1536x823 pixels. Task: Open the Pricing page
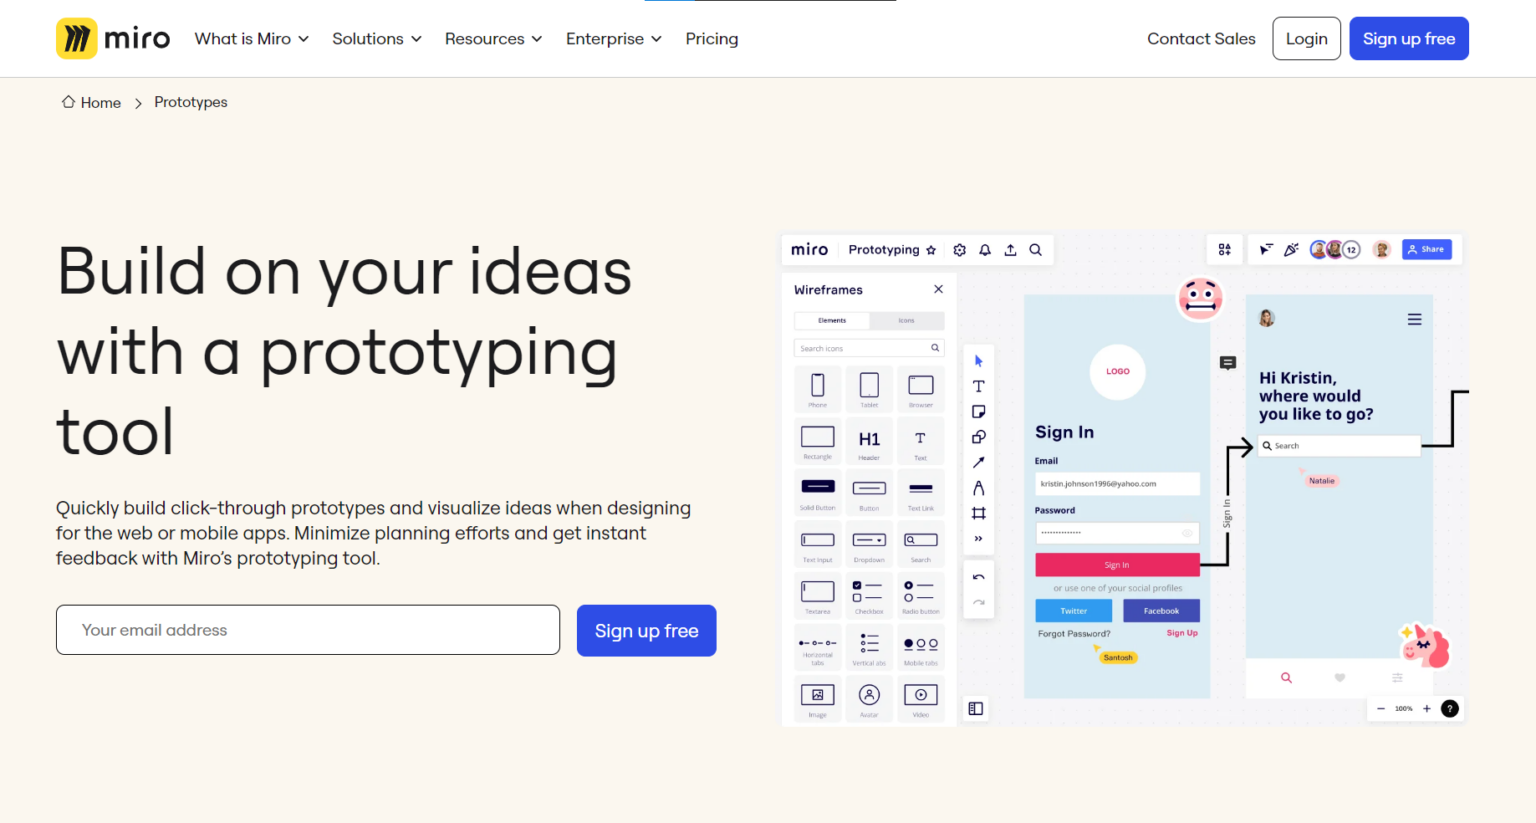(x=712, y=38)
